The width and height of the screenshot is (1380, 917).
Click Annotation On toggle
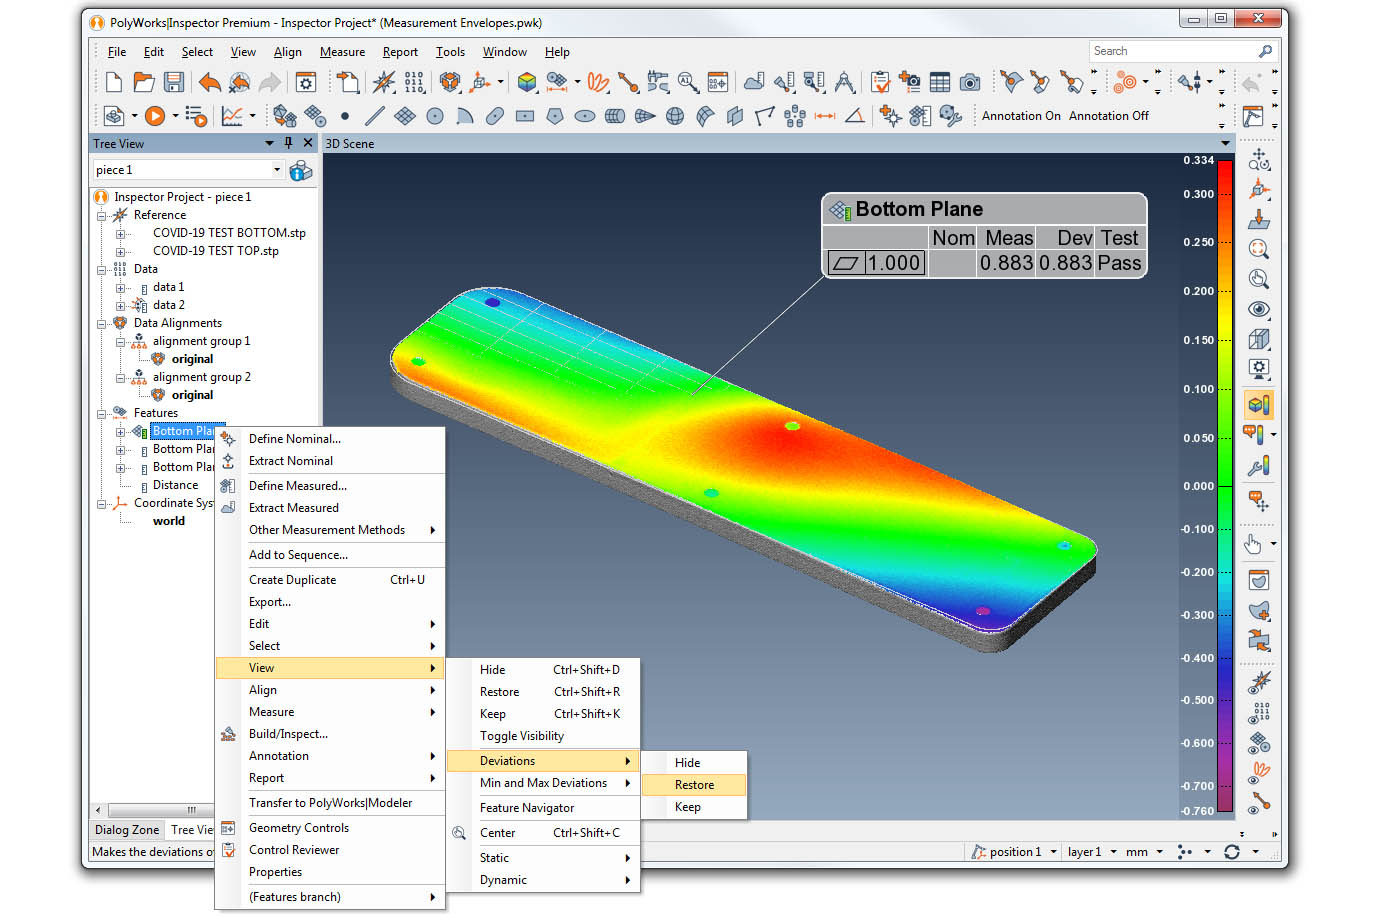point(1021,116)
